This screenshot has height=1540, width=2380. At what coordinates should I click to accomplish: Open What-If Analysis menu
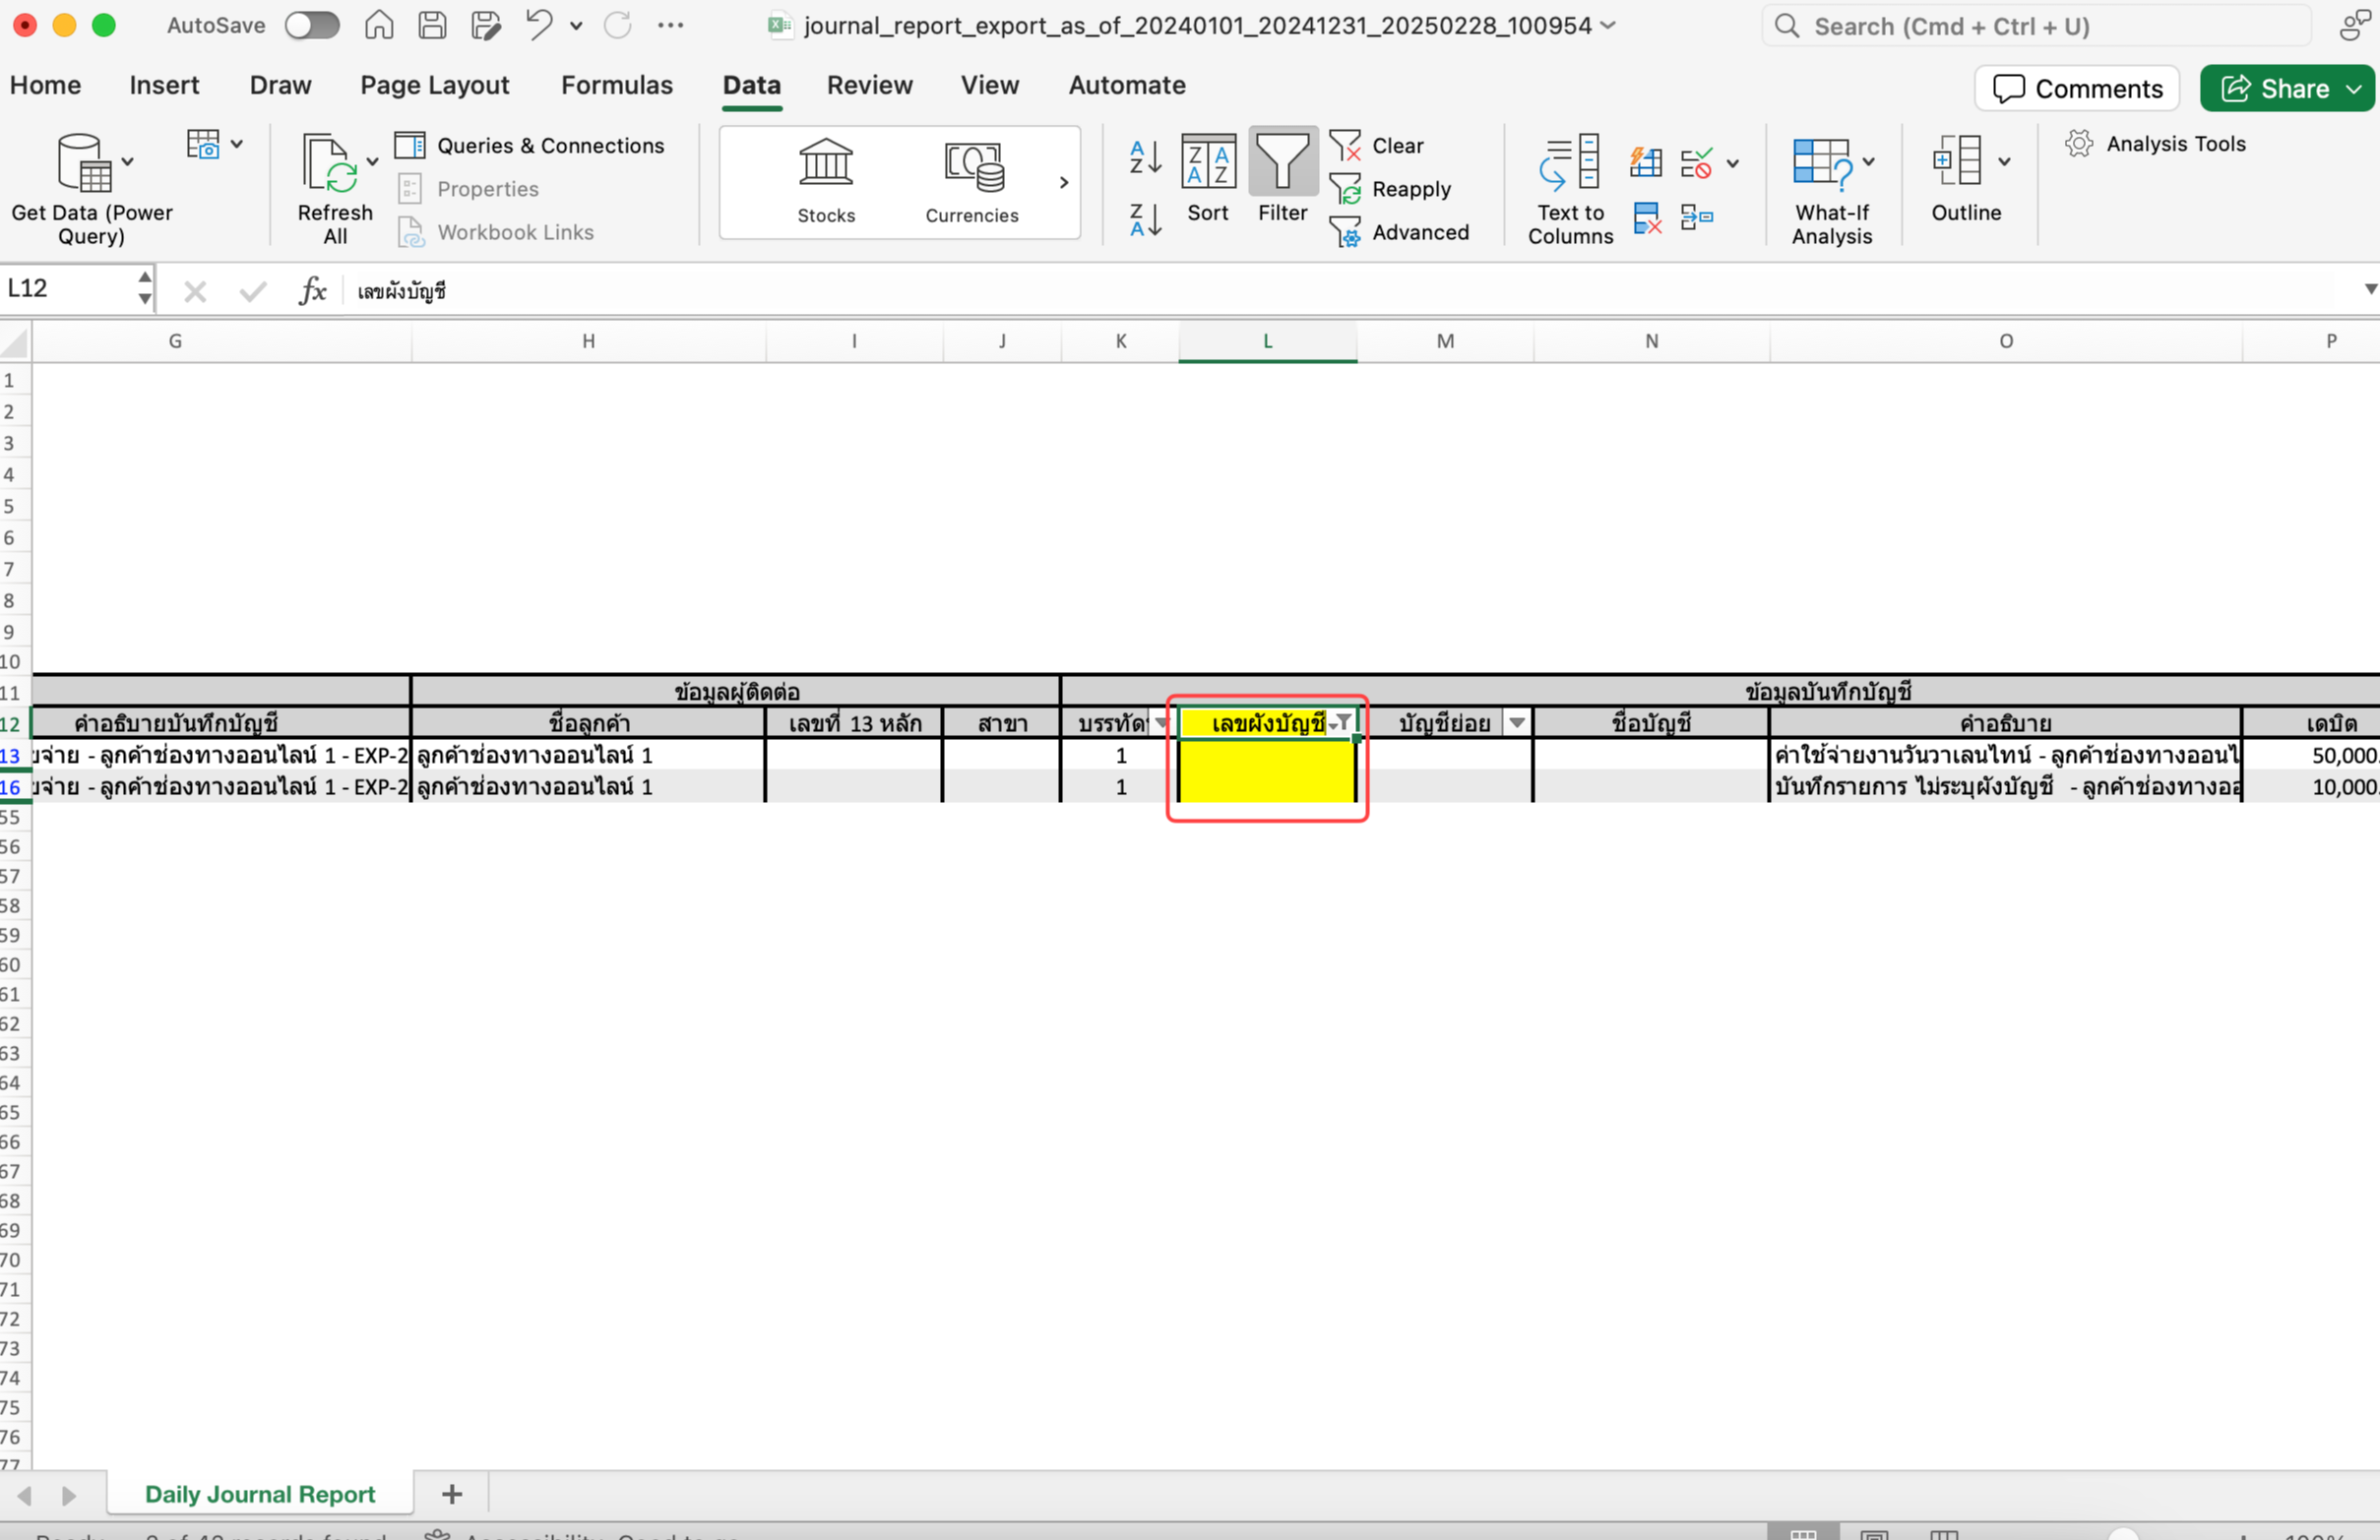tap(1832, 189)
